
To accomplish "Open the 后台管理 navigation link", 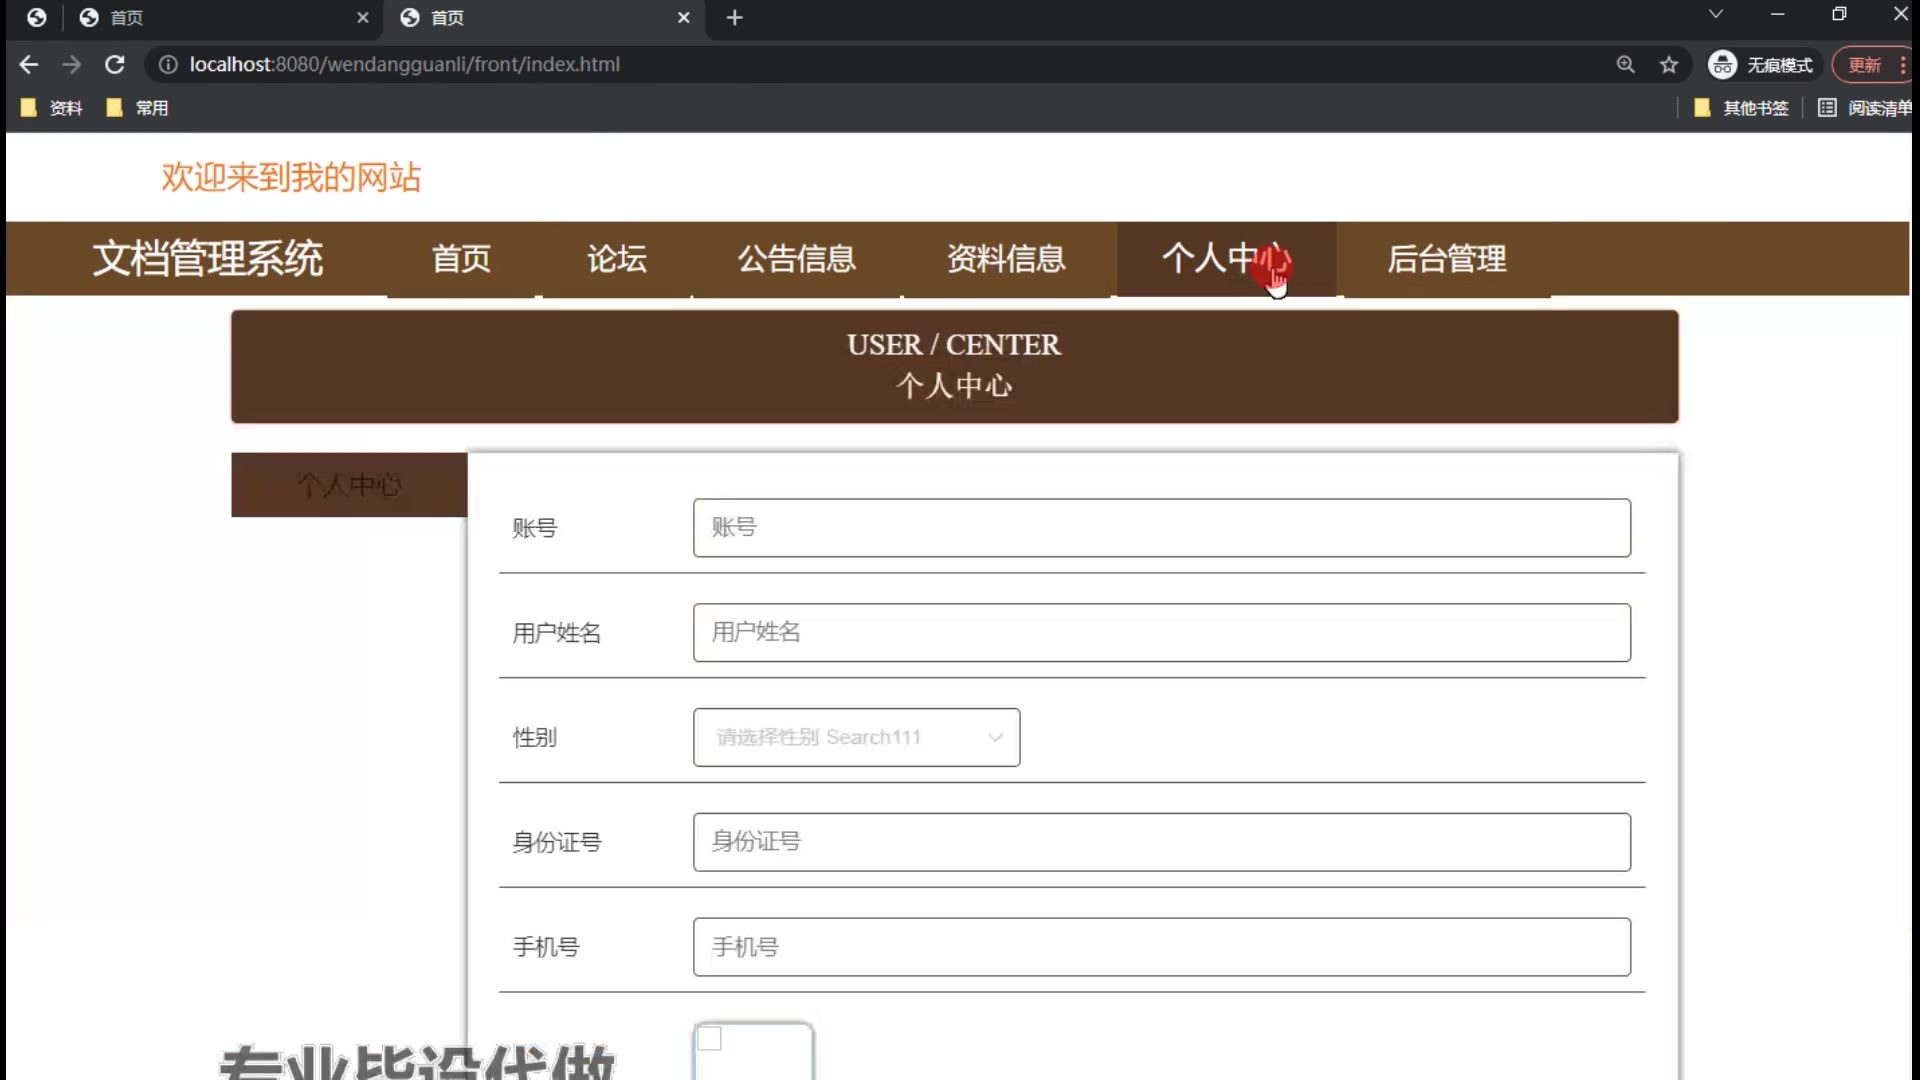I will [x=1446, y=259].
